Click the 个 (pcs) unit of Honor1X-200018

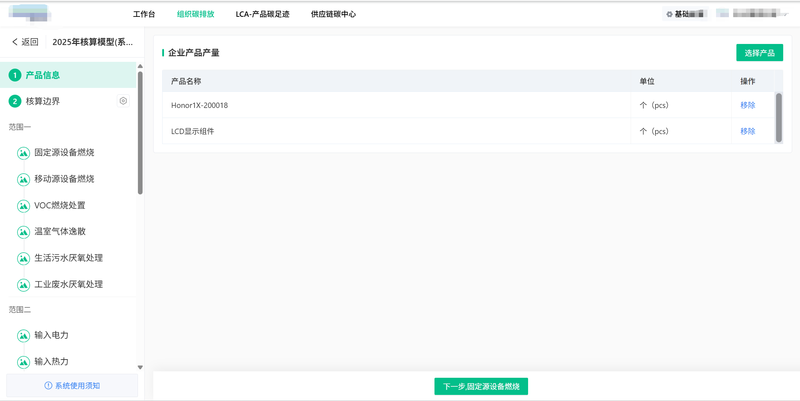654,105
